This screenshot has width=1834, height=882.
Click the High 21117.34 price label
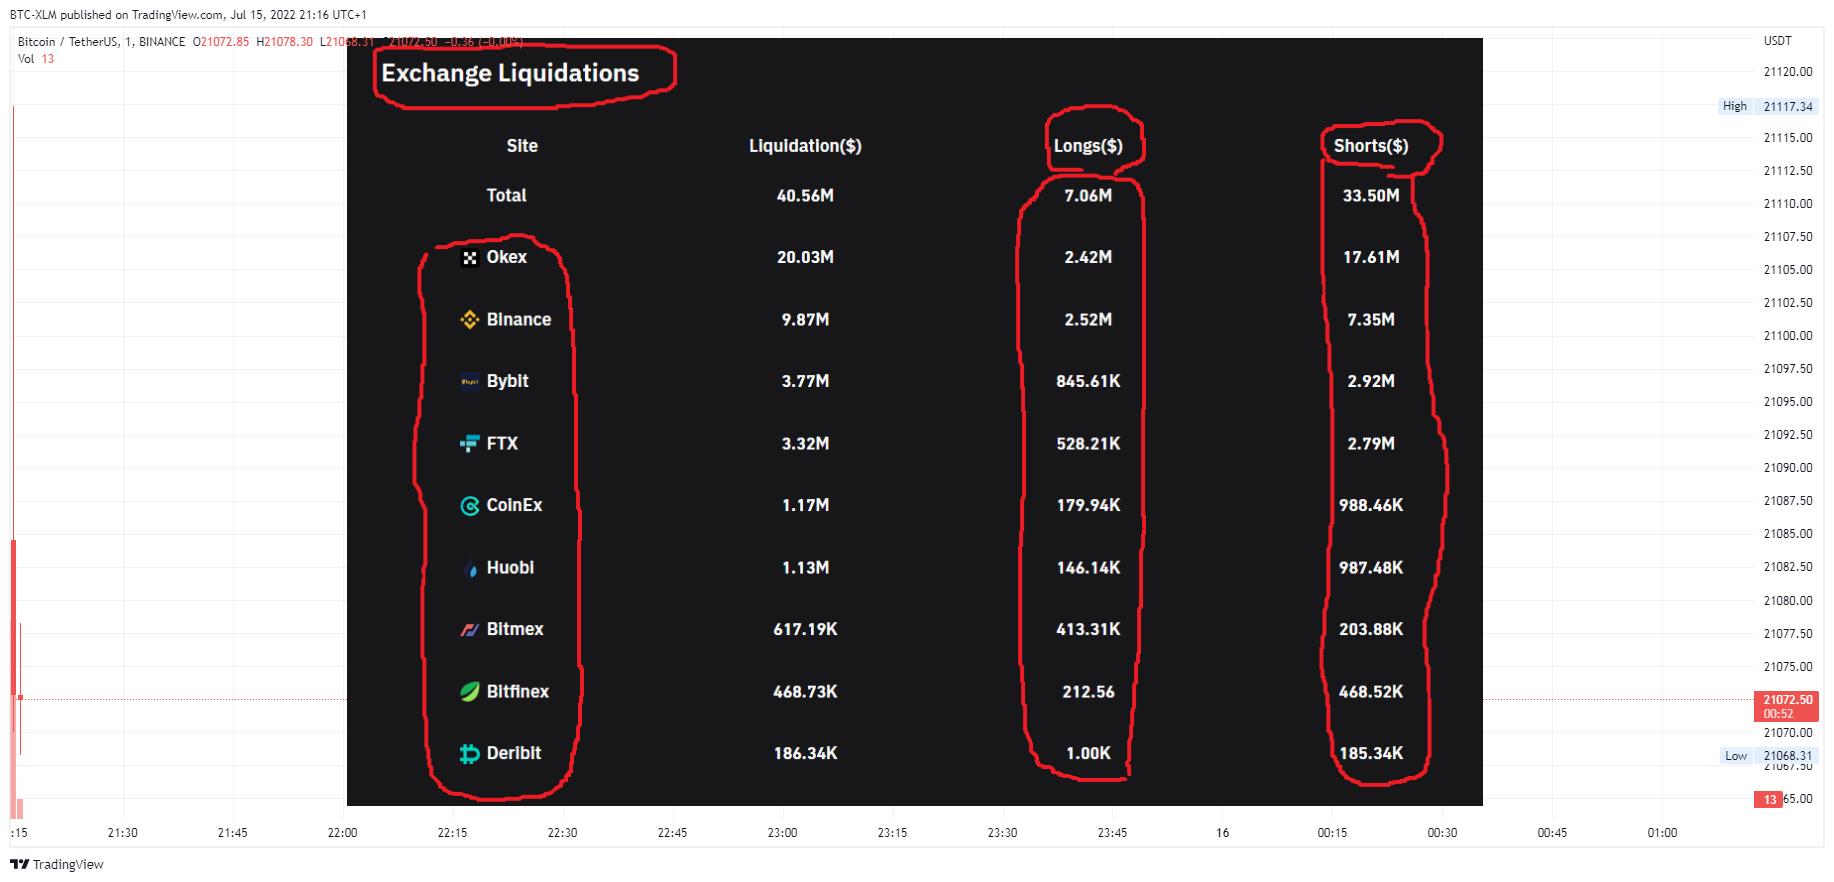point(1768,106)
